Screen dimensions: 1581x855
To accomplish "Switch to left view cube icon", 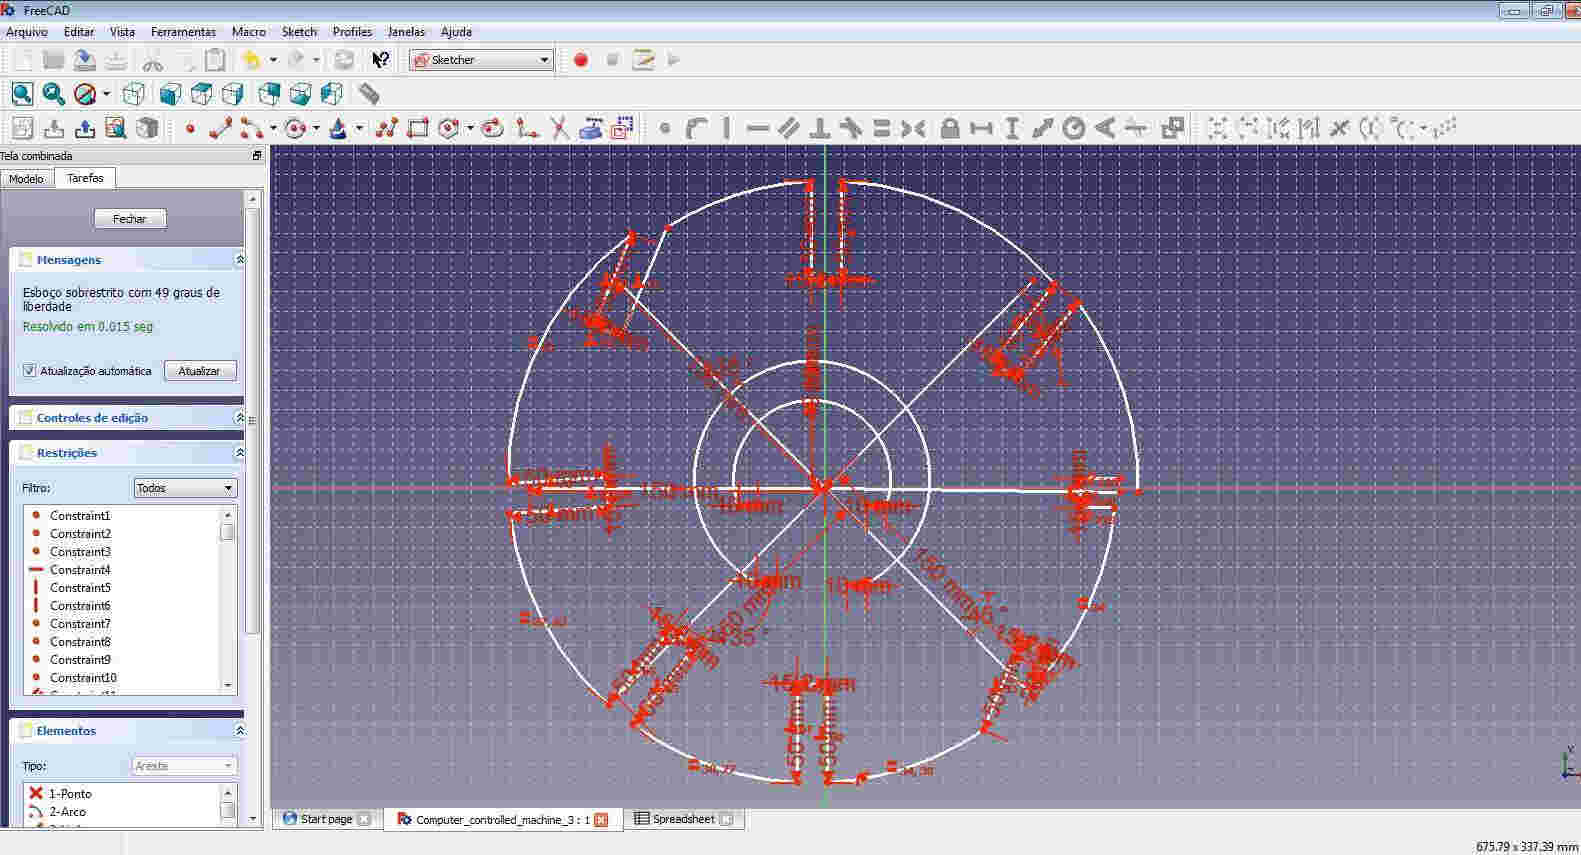I will [332, 94].
